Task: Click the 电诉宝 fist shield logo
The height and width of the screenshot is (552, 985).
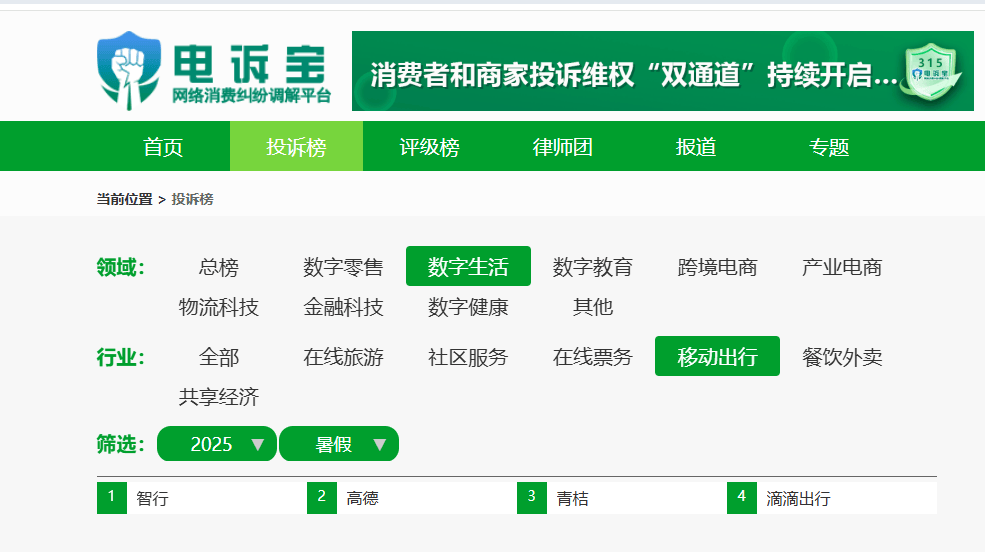Action: pyautogui.click(x=127, y=70)
